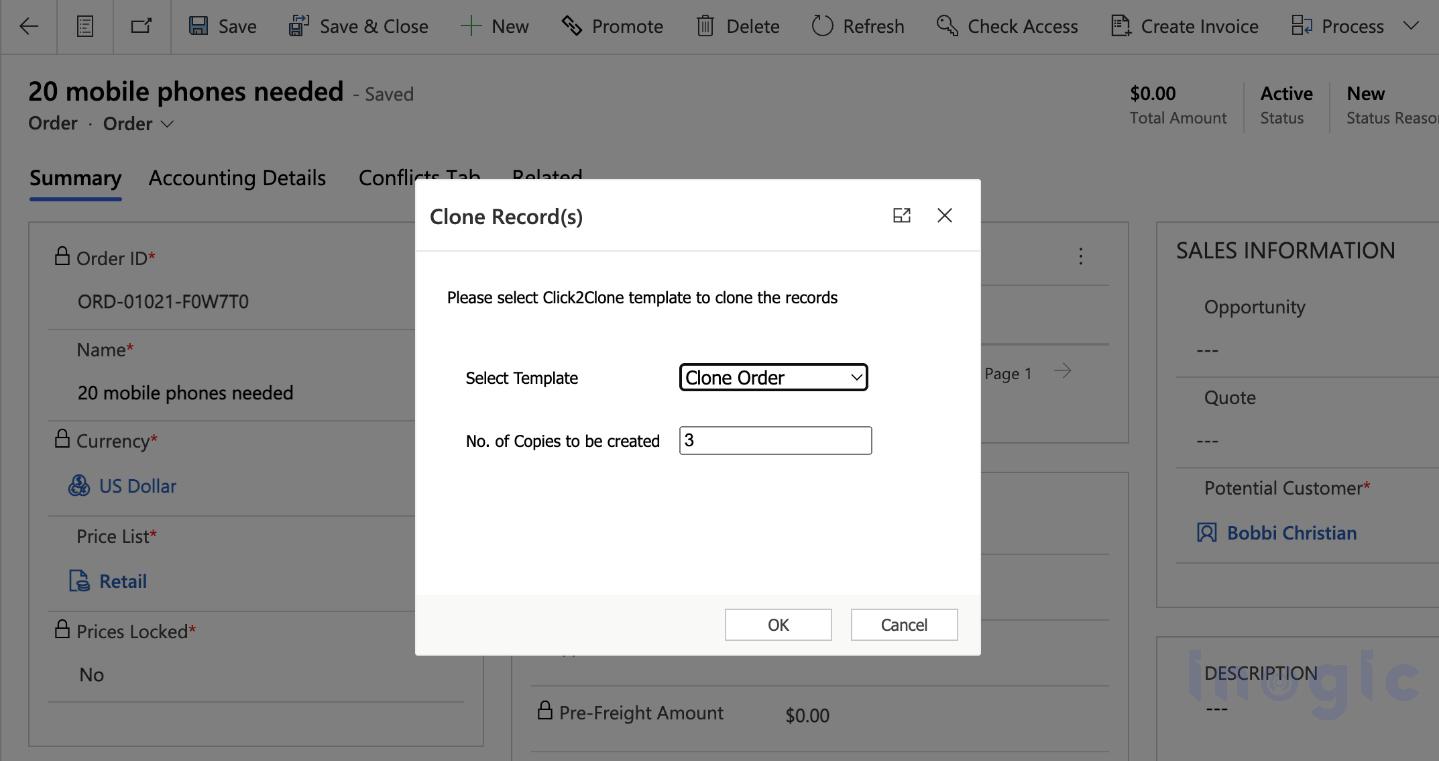Click the number of copies field
This screenshot has width=1439, height=761.
click(775, 441)
